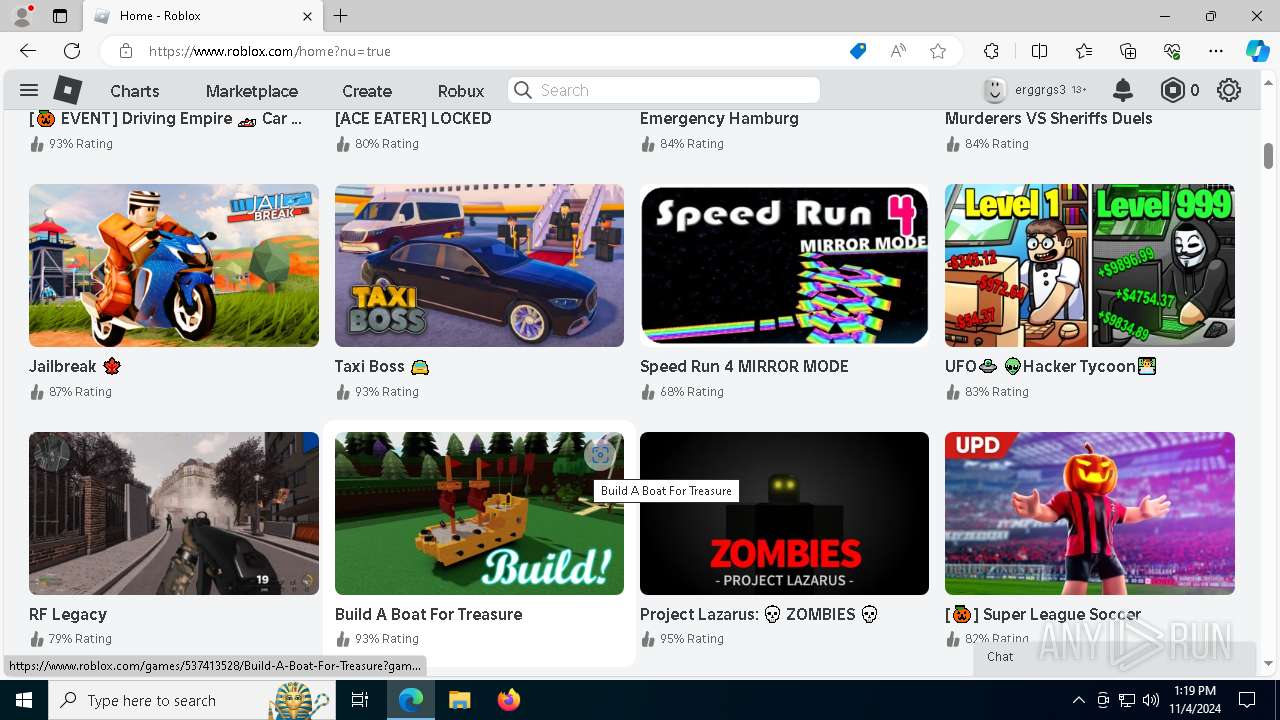Click the Windows taskbar search box

click(192, 700)
